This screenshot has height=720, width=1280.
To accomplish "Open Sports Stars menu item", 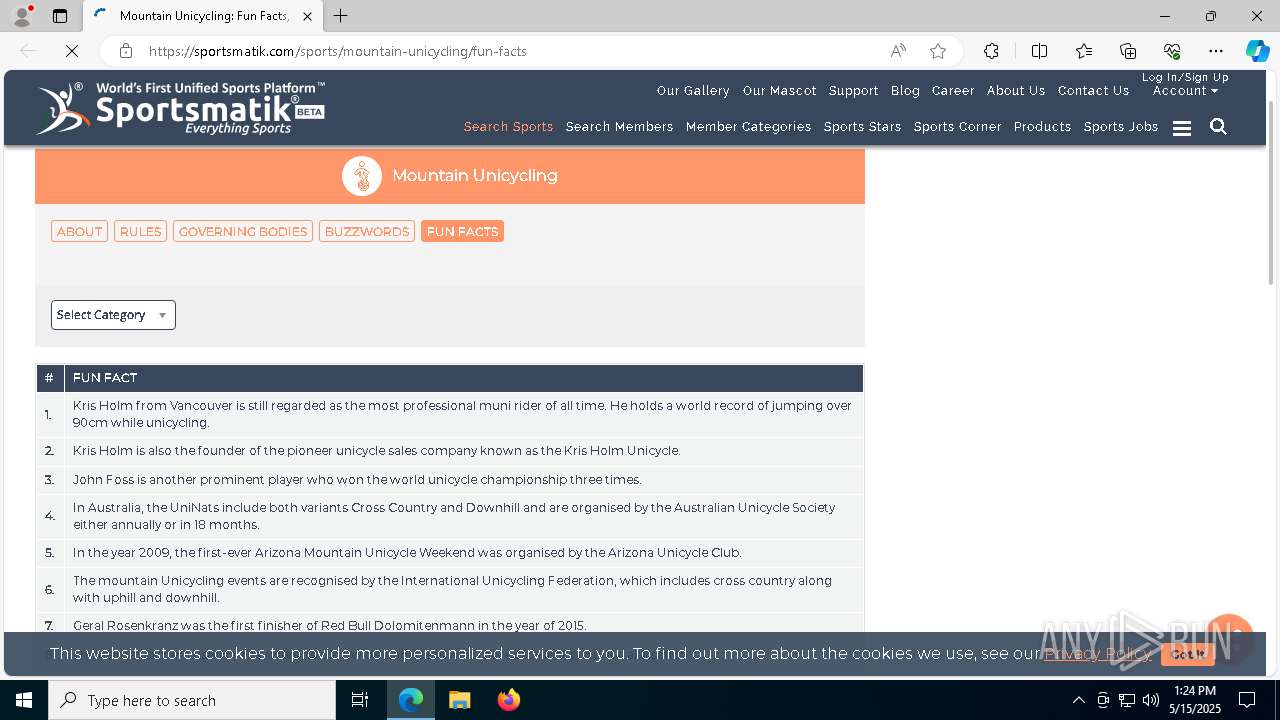I will click(x=862, y=127).
